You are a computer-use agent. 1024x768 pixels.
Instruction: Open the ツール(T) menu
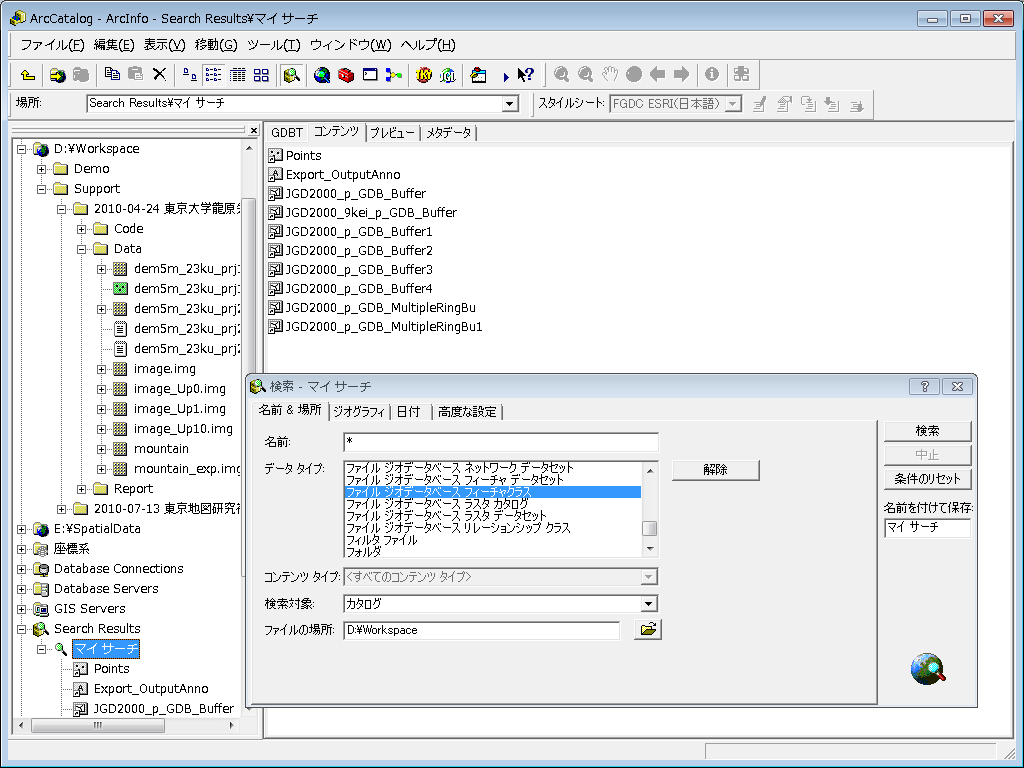[274, 44]
